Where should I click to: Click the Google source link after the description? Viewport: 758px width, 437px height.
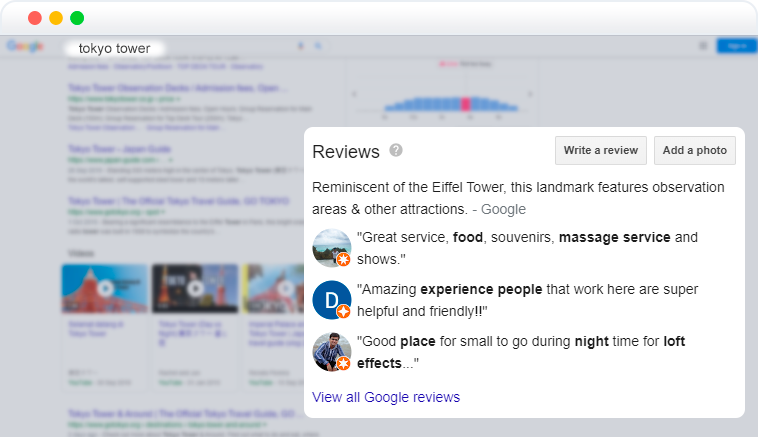tap(503, 209)
